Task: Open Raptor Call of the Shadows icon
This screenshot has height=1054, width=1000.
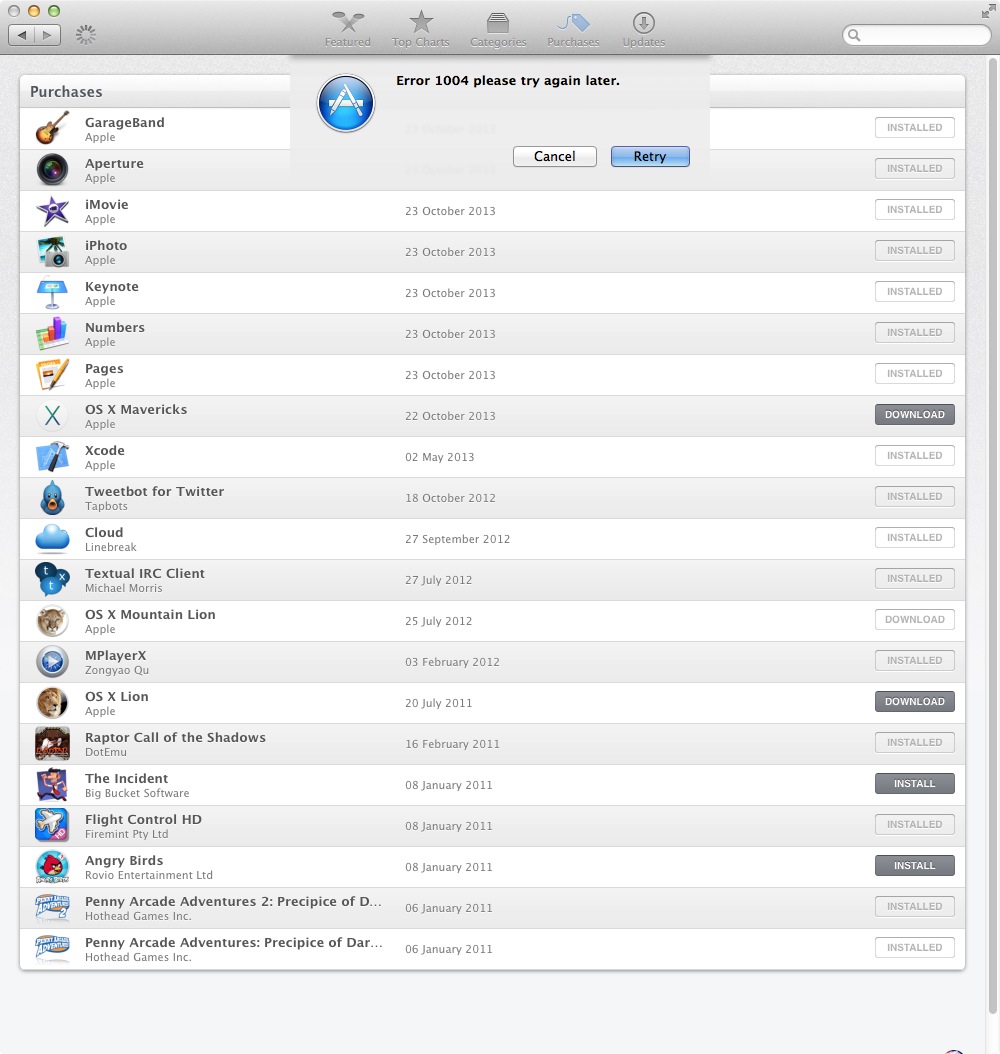Action: (52, 743)
